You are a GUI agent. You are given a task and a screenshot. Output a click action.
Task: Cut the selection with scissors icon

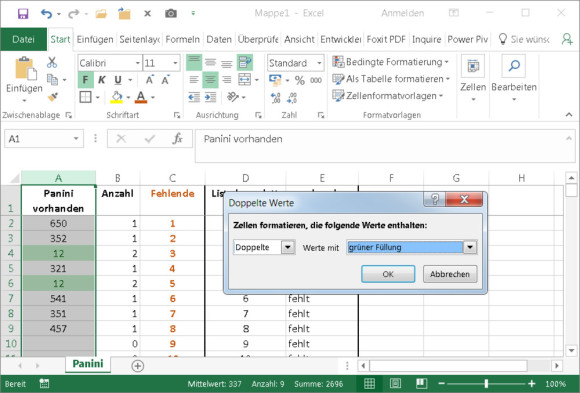(x=52, y=62)
